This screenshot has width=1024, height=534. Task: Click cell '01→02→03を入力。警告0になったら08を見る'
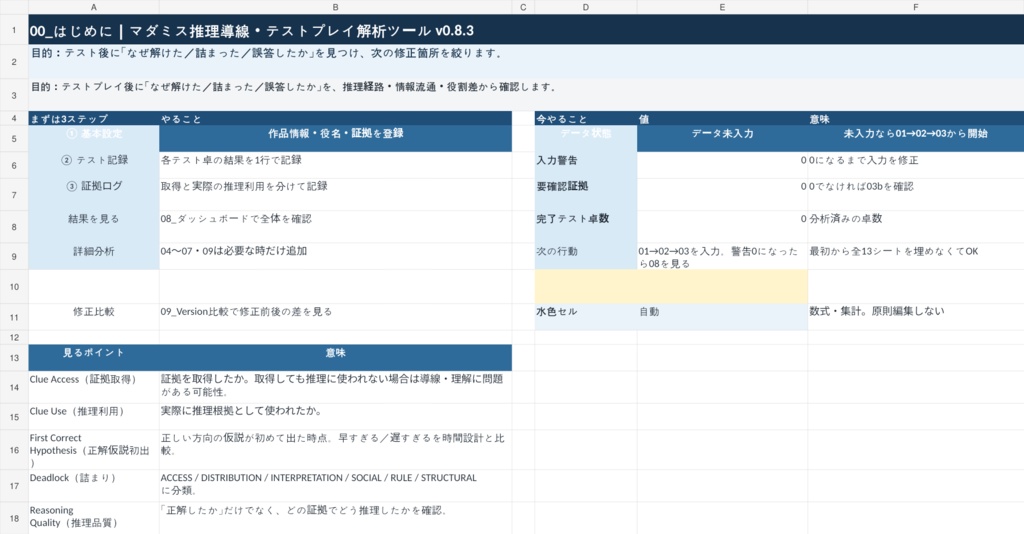point(722,256)
